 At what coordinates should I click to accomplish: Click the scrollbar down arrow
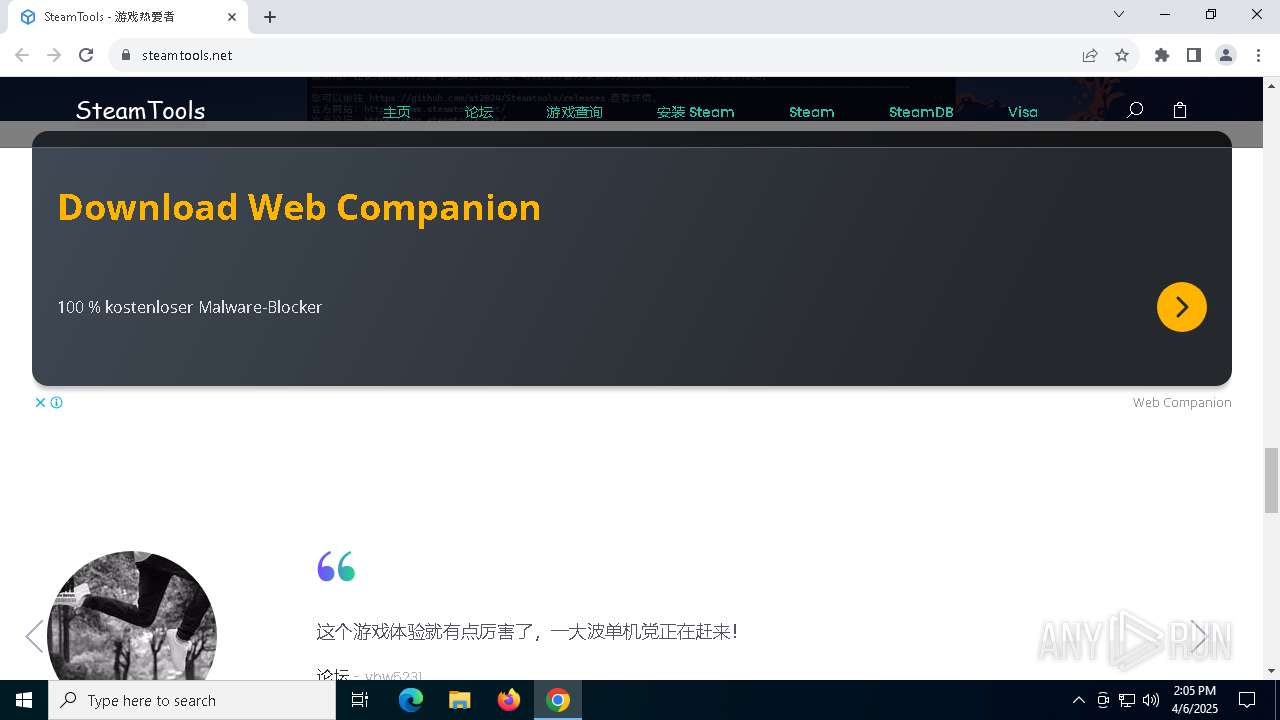point(1271,671)
